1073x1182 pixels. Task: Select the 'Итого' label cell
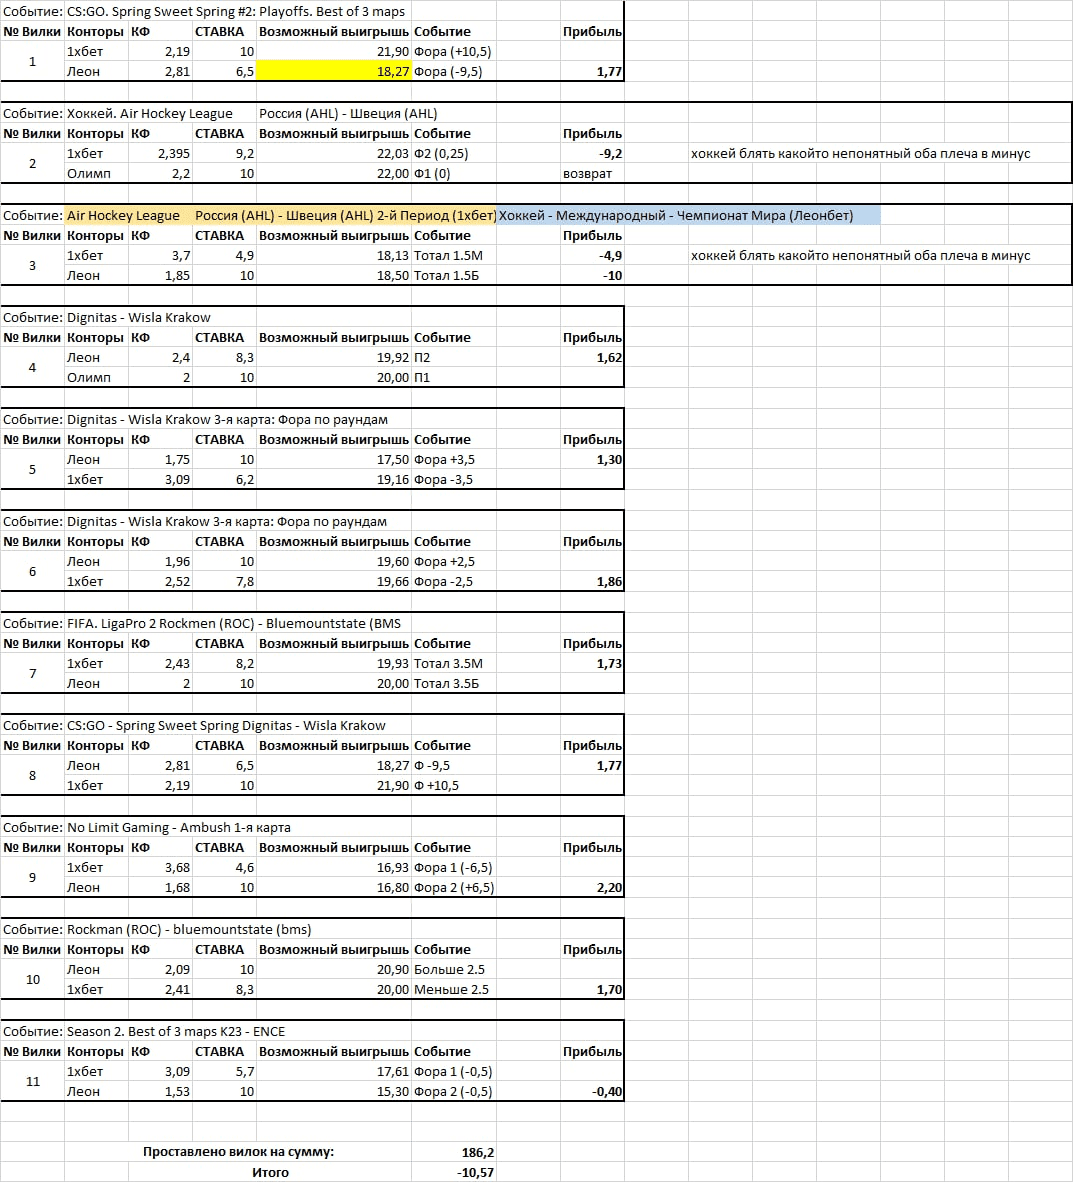[x=270, y=1172]
